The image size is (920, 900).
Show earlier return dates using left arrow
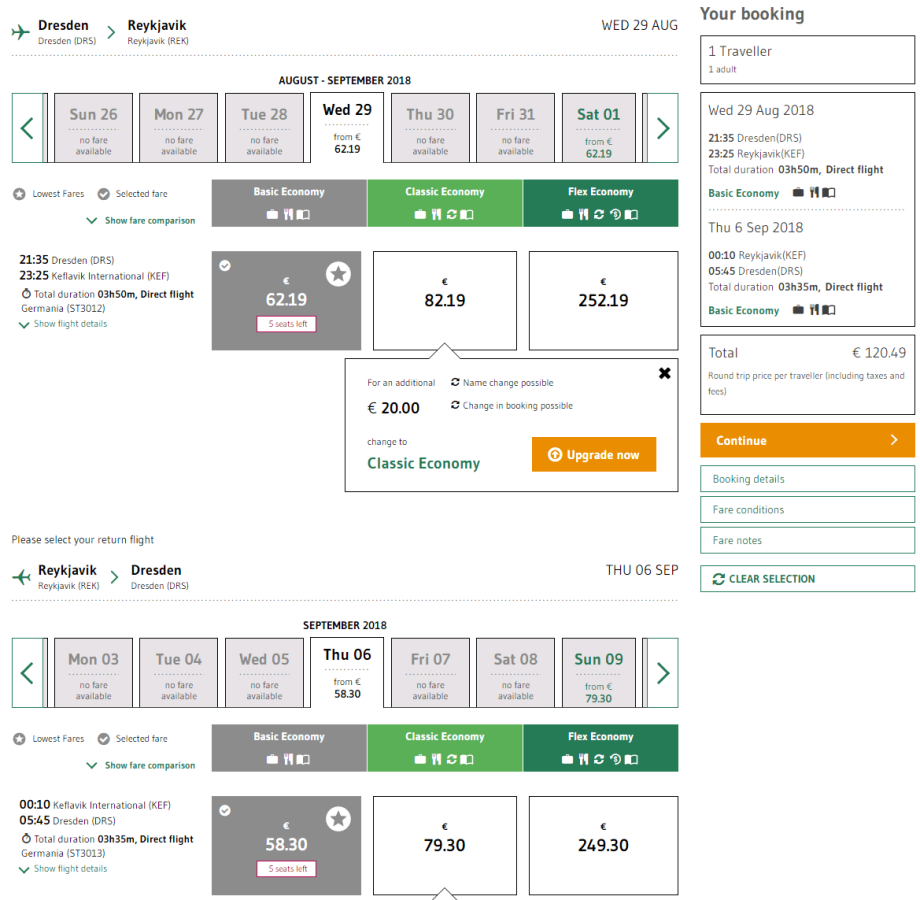point(27,673)
